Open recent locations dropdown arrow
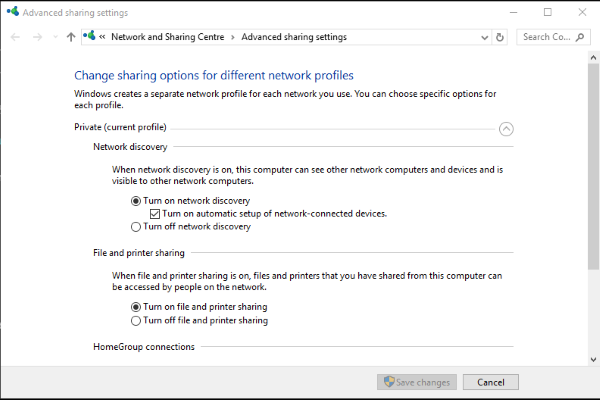This screenshot has height=400, width=600. pos(55,37)
